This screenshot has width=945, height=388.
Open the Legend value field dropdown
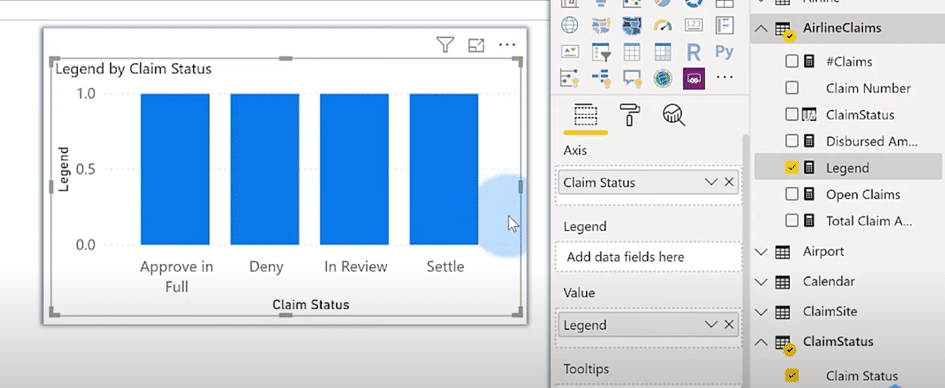pyautogui.click(x=711, y=325)
